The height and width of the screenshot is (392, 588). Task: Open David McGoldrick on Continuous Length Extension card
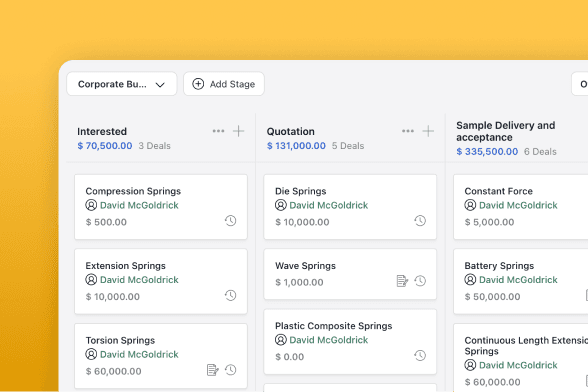pyautogui.click(x=518, y=365)
